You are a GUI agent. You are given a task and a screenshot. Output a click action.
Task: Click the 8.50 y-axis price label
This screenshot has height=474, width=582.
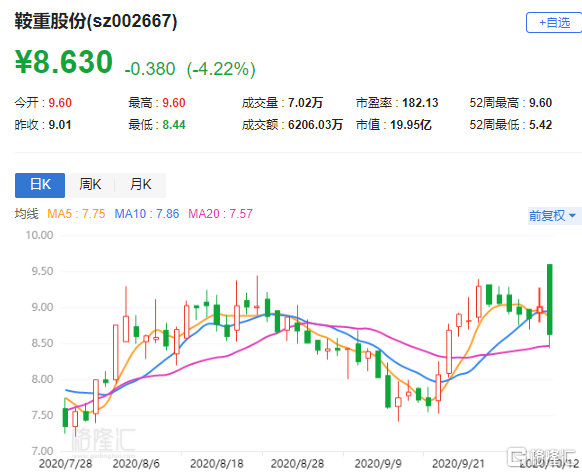[x=42, y=343]
